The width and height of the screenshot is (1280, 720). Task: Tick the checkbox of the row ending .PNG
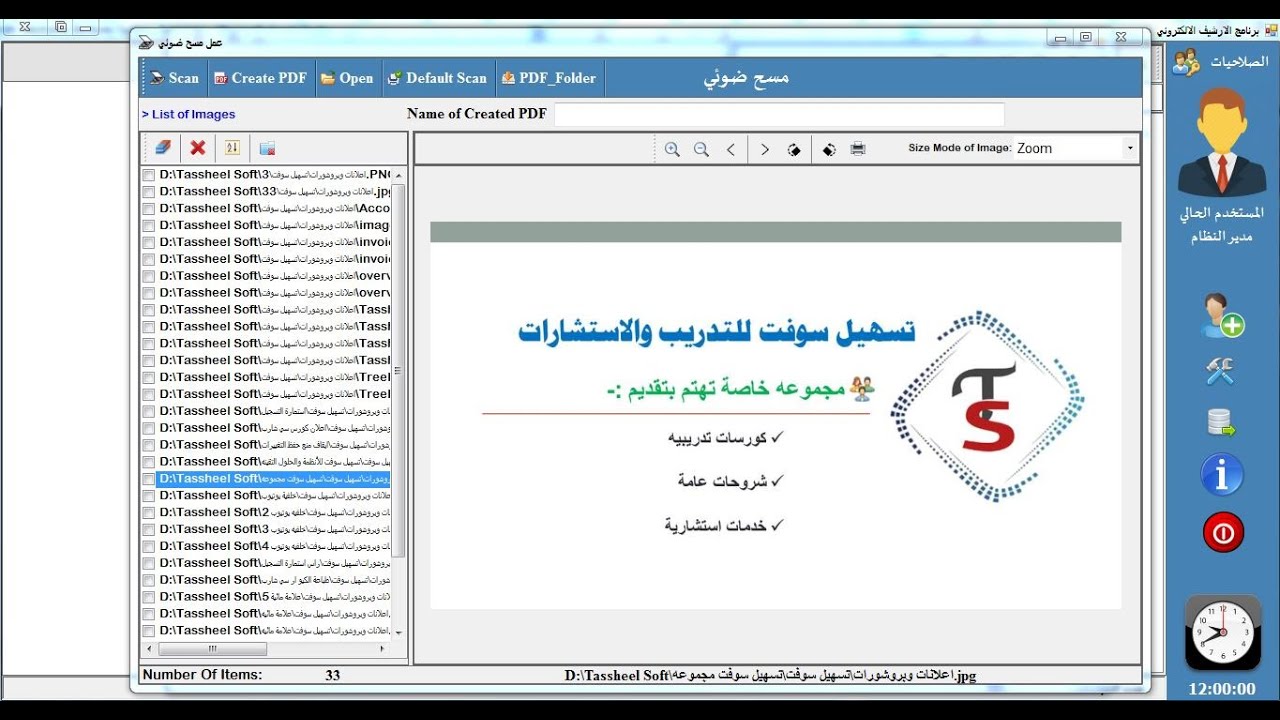click(x=149, y=175)
